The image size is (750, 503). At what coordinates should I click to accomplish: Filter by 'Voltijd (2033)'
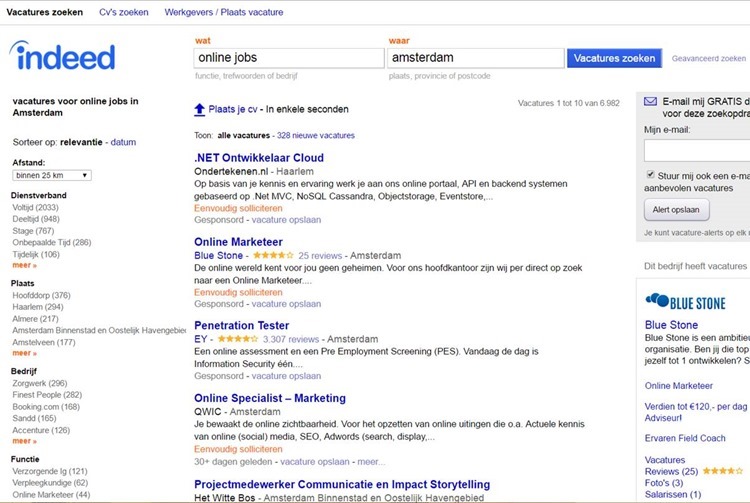coord(35,208)
